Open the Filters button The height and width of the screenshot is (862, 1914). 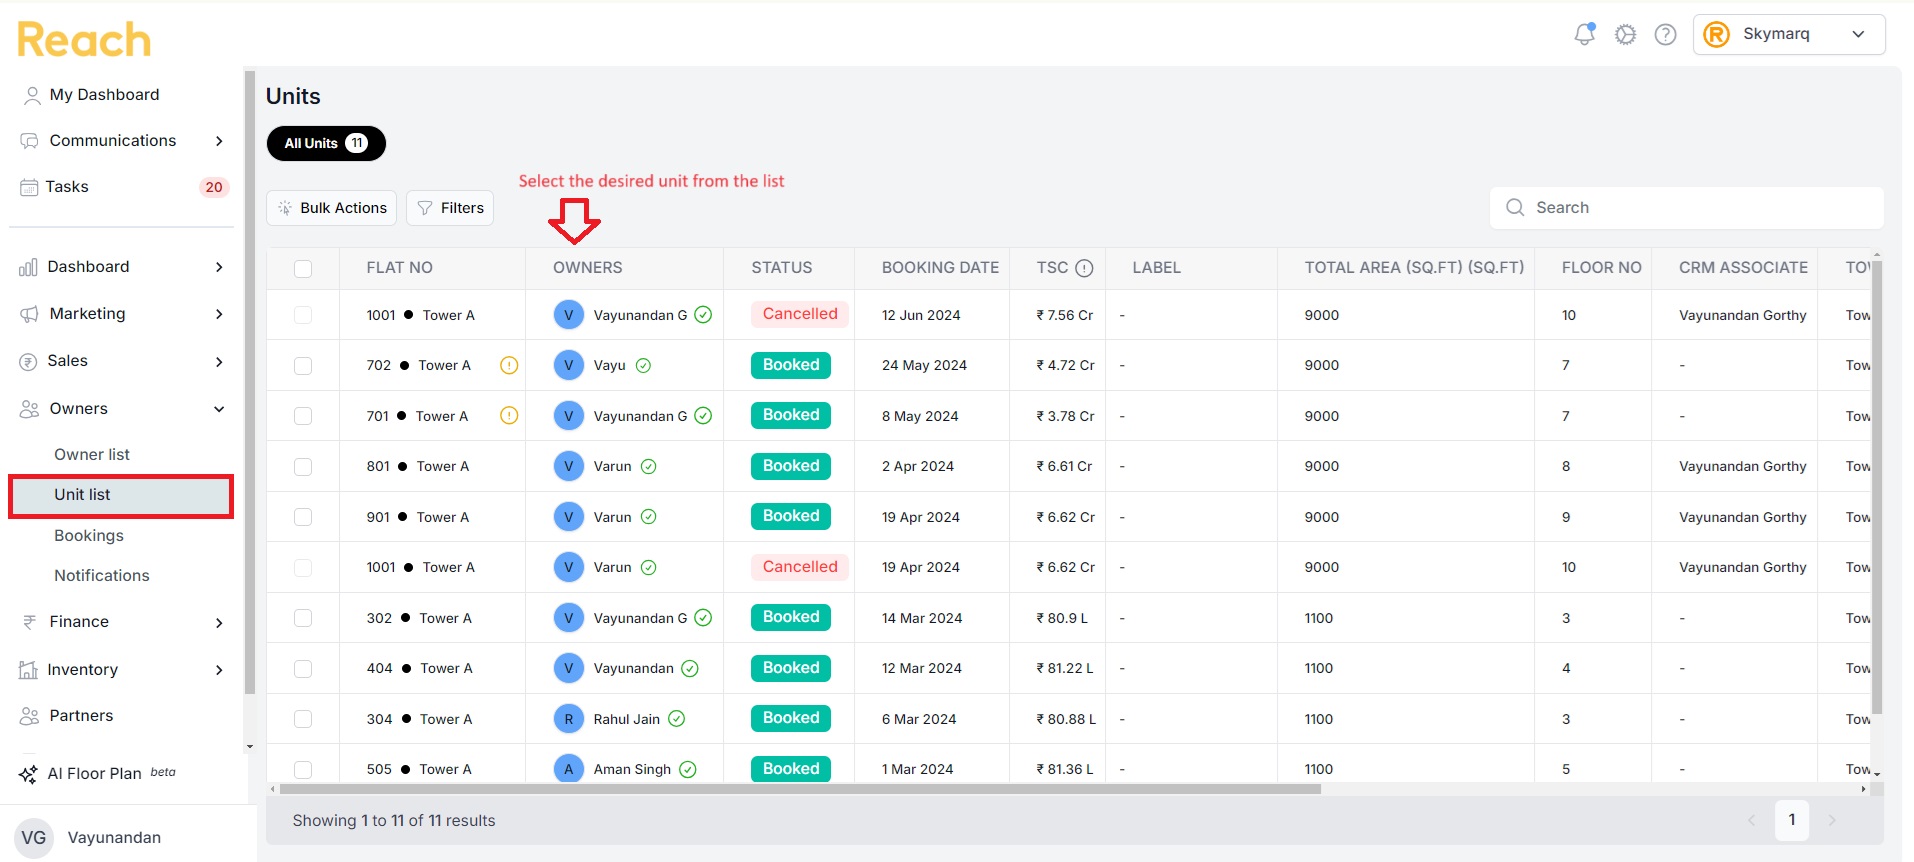(450, 208)
